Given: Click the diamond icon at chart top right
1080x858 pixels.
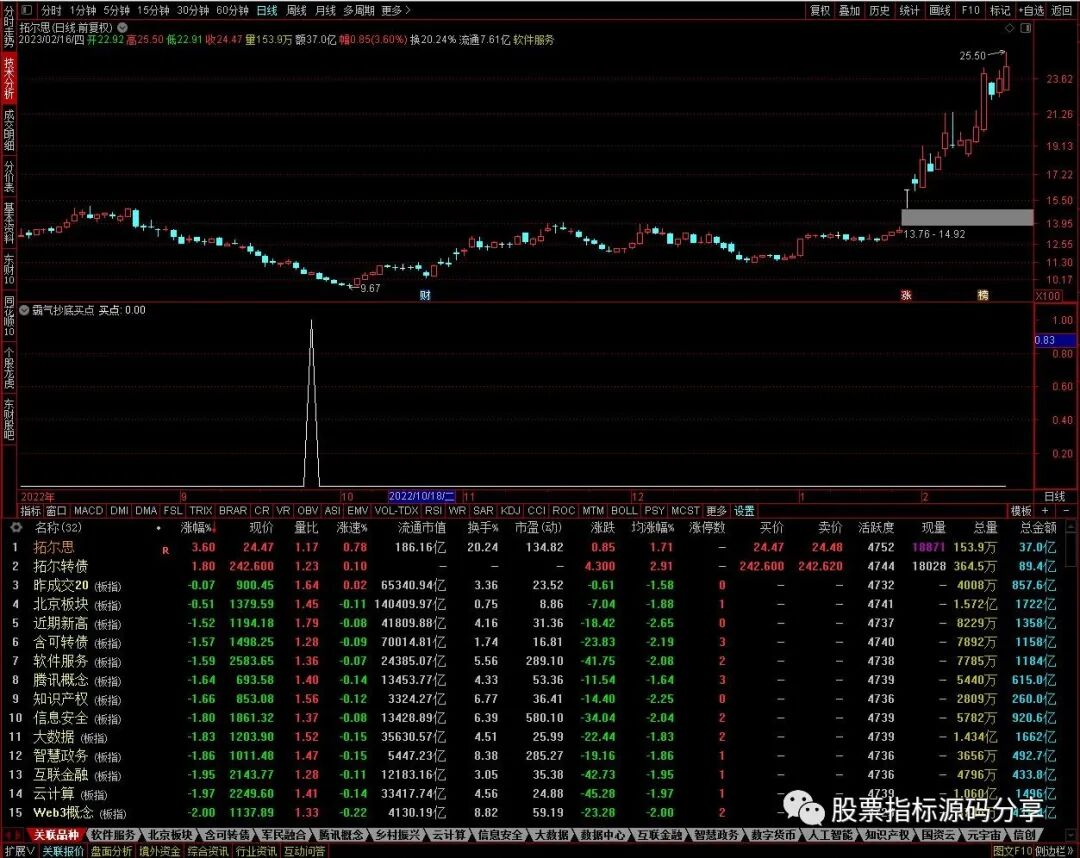Looking at the screenshot, I should [1010, 28].
